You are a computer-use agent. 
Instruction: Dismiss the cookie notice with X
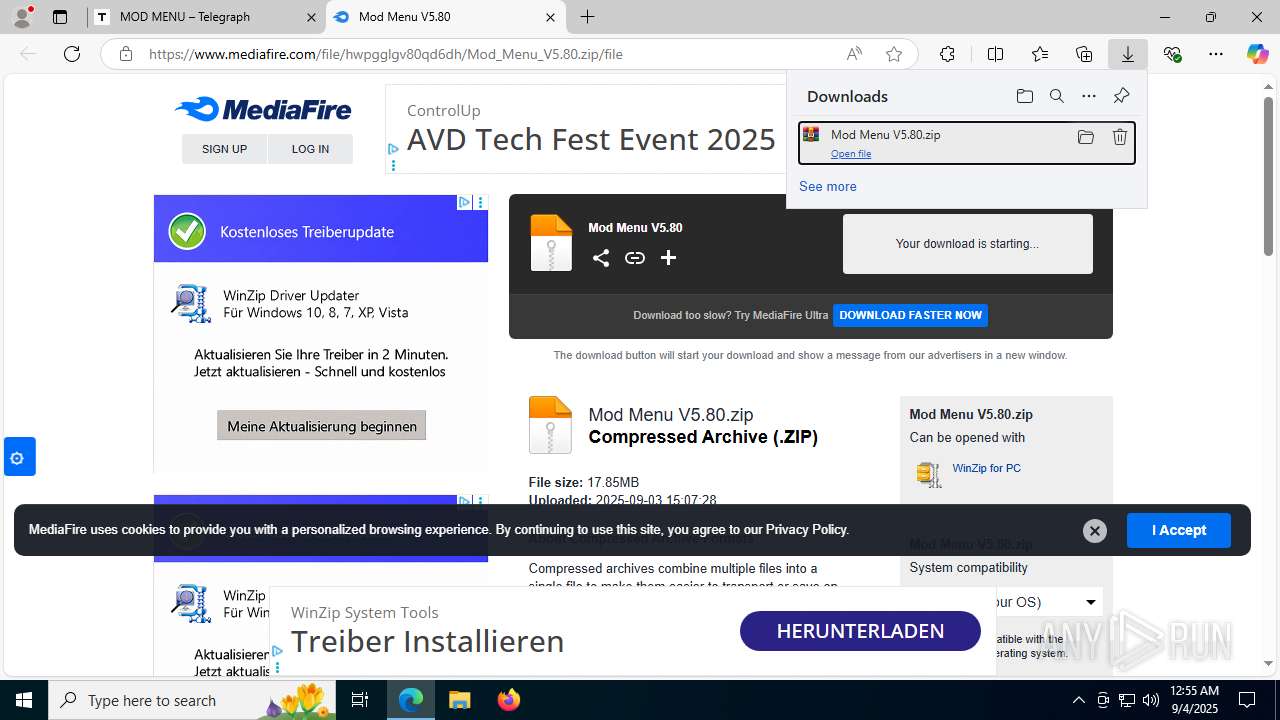coord(1095,531)
